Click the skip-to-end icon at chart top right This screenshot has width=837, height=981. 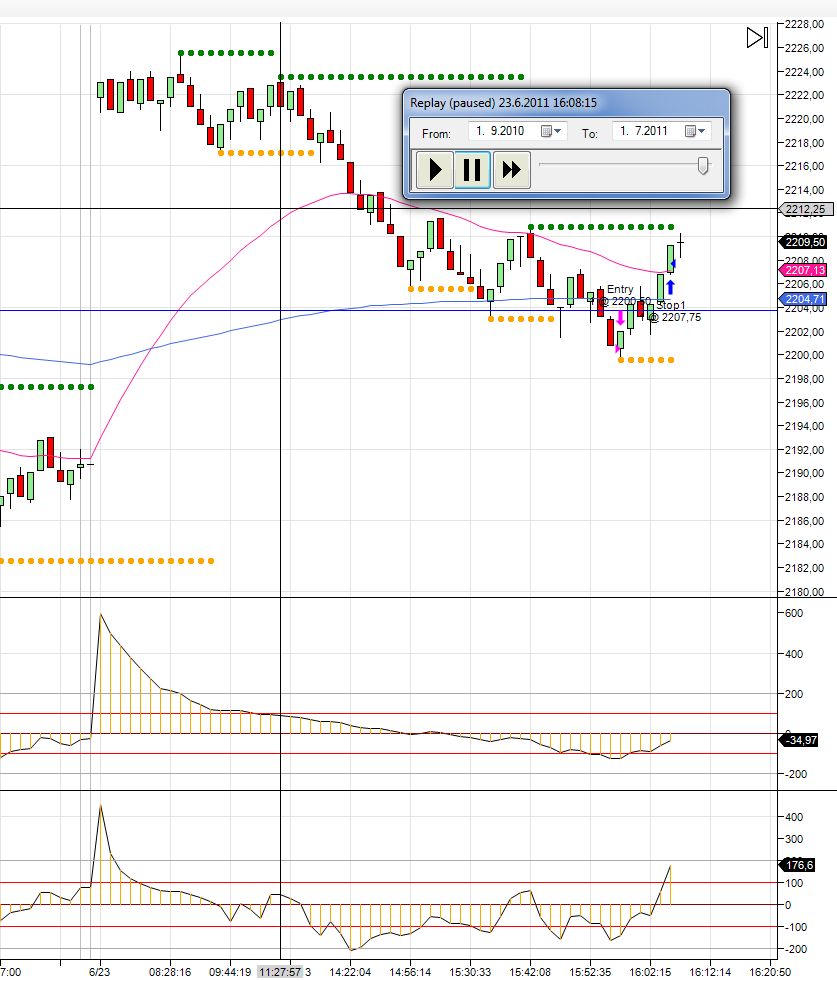757,38
